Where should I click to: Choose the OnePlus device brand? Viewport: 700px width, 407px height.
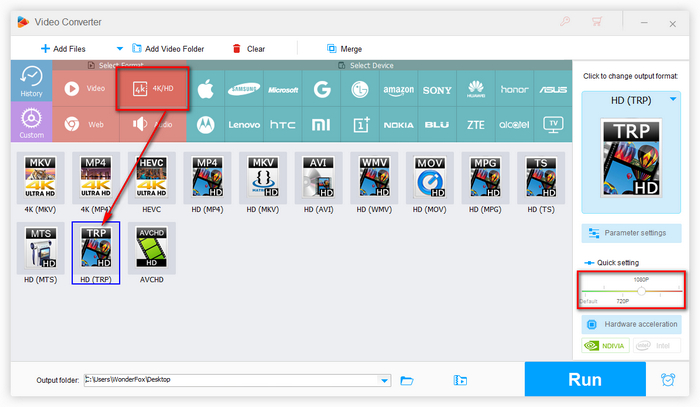pos(360,125)
